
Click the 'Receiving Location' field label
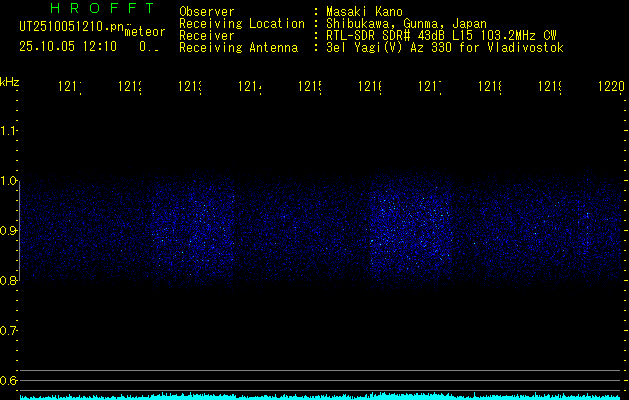click(x=242, y=24)
